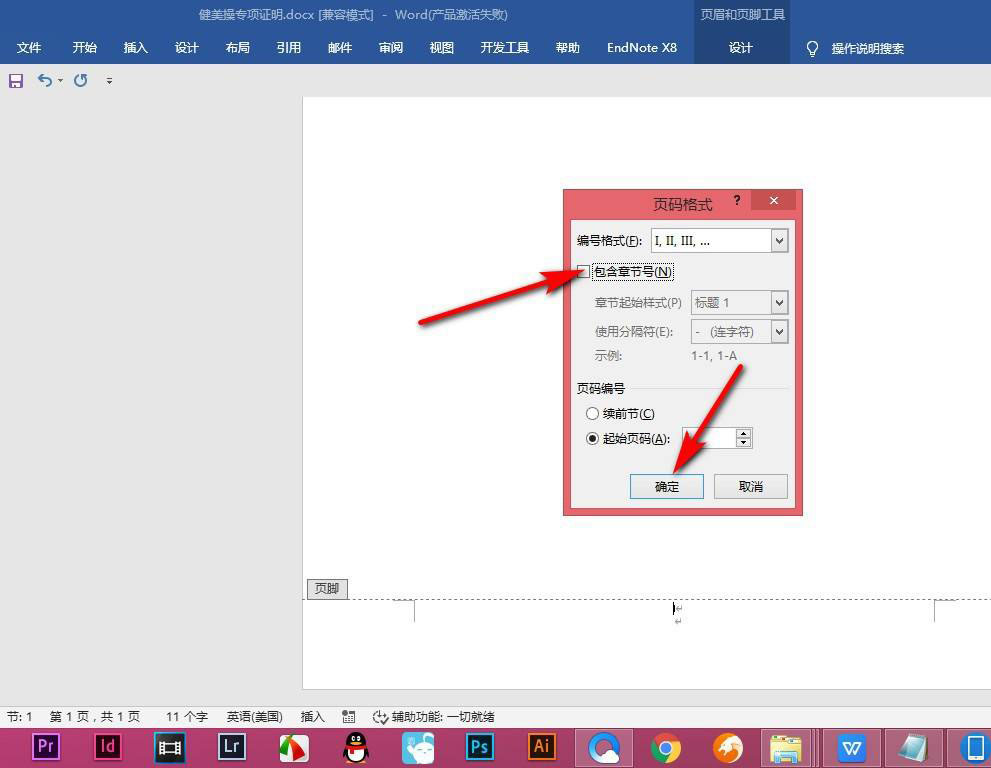The width and height of the screenshot is (991, 768).
Task: Click the 取消 button
Action: [751, 486]
